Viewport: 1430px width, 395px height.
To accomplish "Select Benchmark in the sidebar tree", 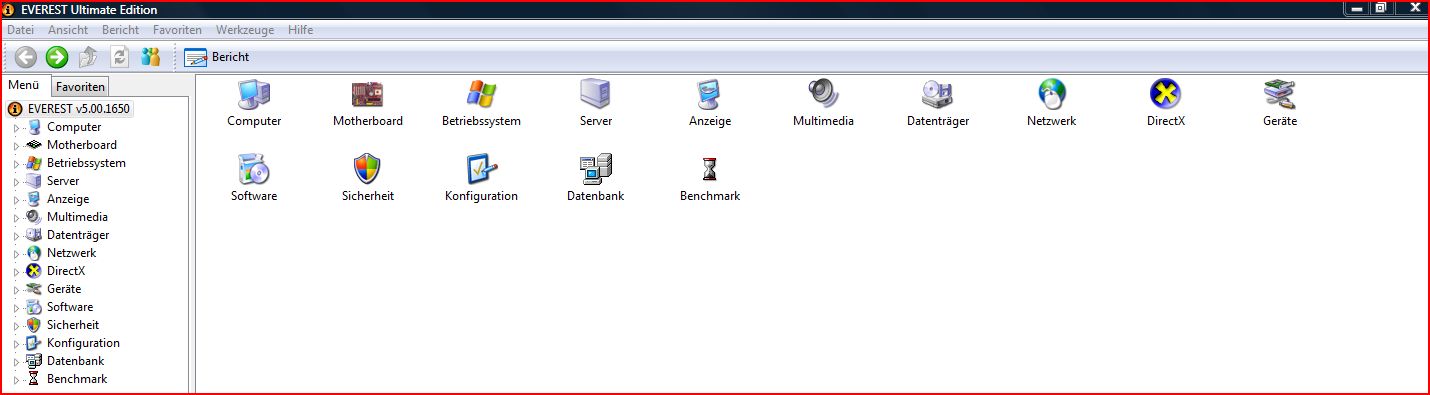I will pyautogui.click(x=77, y=379).
